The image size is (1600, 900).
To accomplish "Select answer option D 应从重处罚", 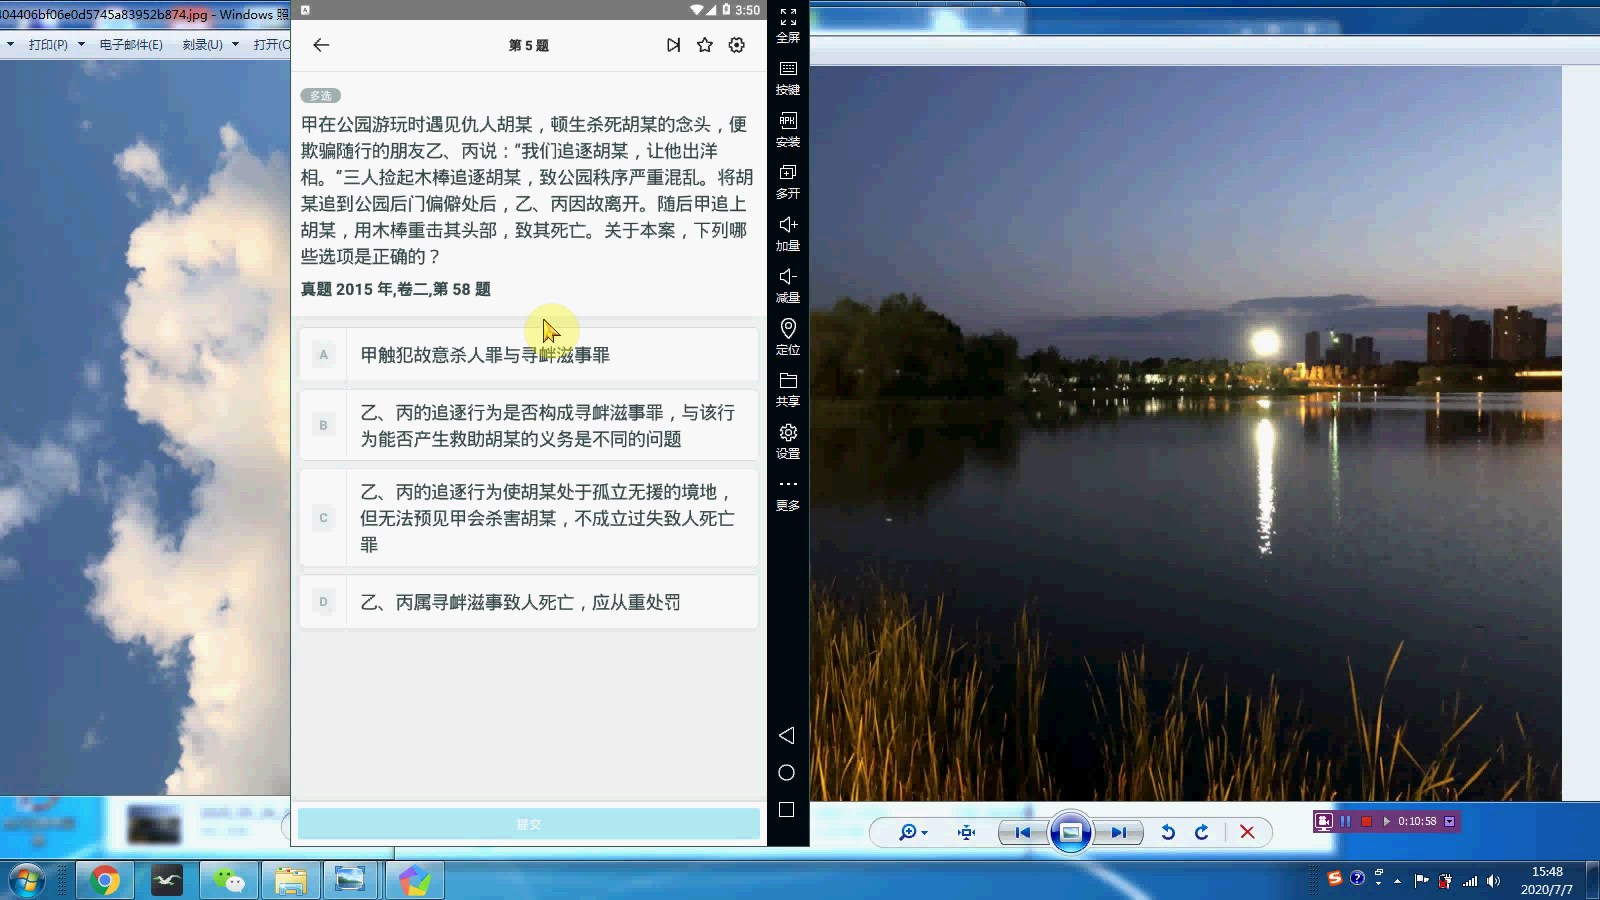I will pos(528,602).
